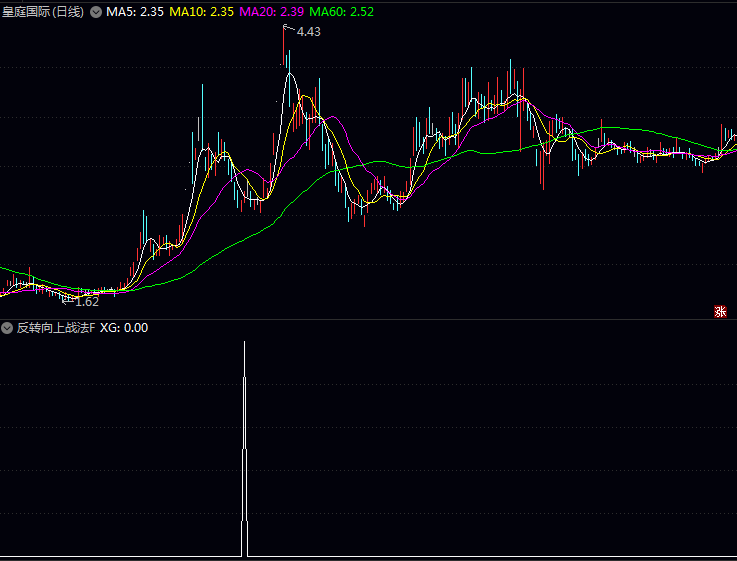Viewport: 737px width, 561px height.
Task: Click the base of the XG signal spike
Action: point(244,552)
